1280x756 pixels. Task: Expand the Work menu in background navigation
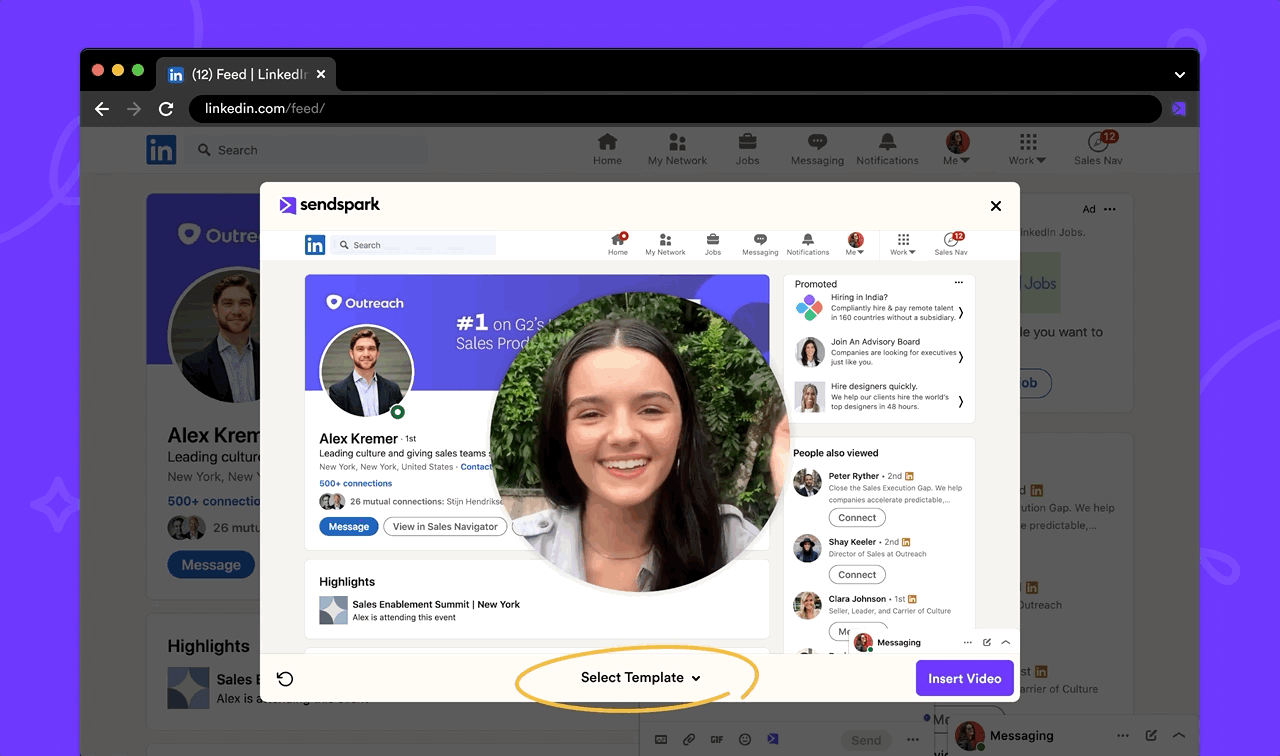coord(1027,149)
